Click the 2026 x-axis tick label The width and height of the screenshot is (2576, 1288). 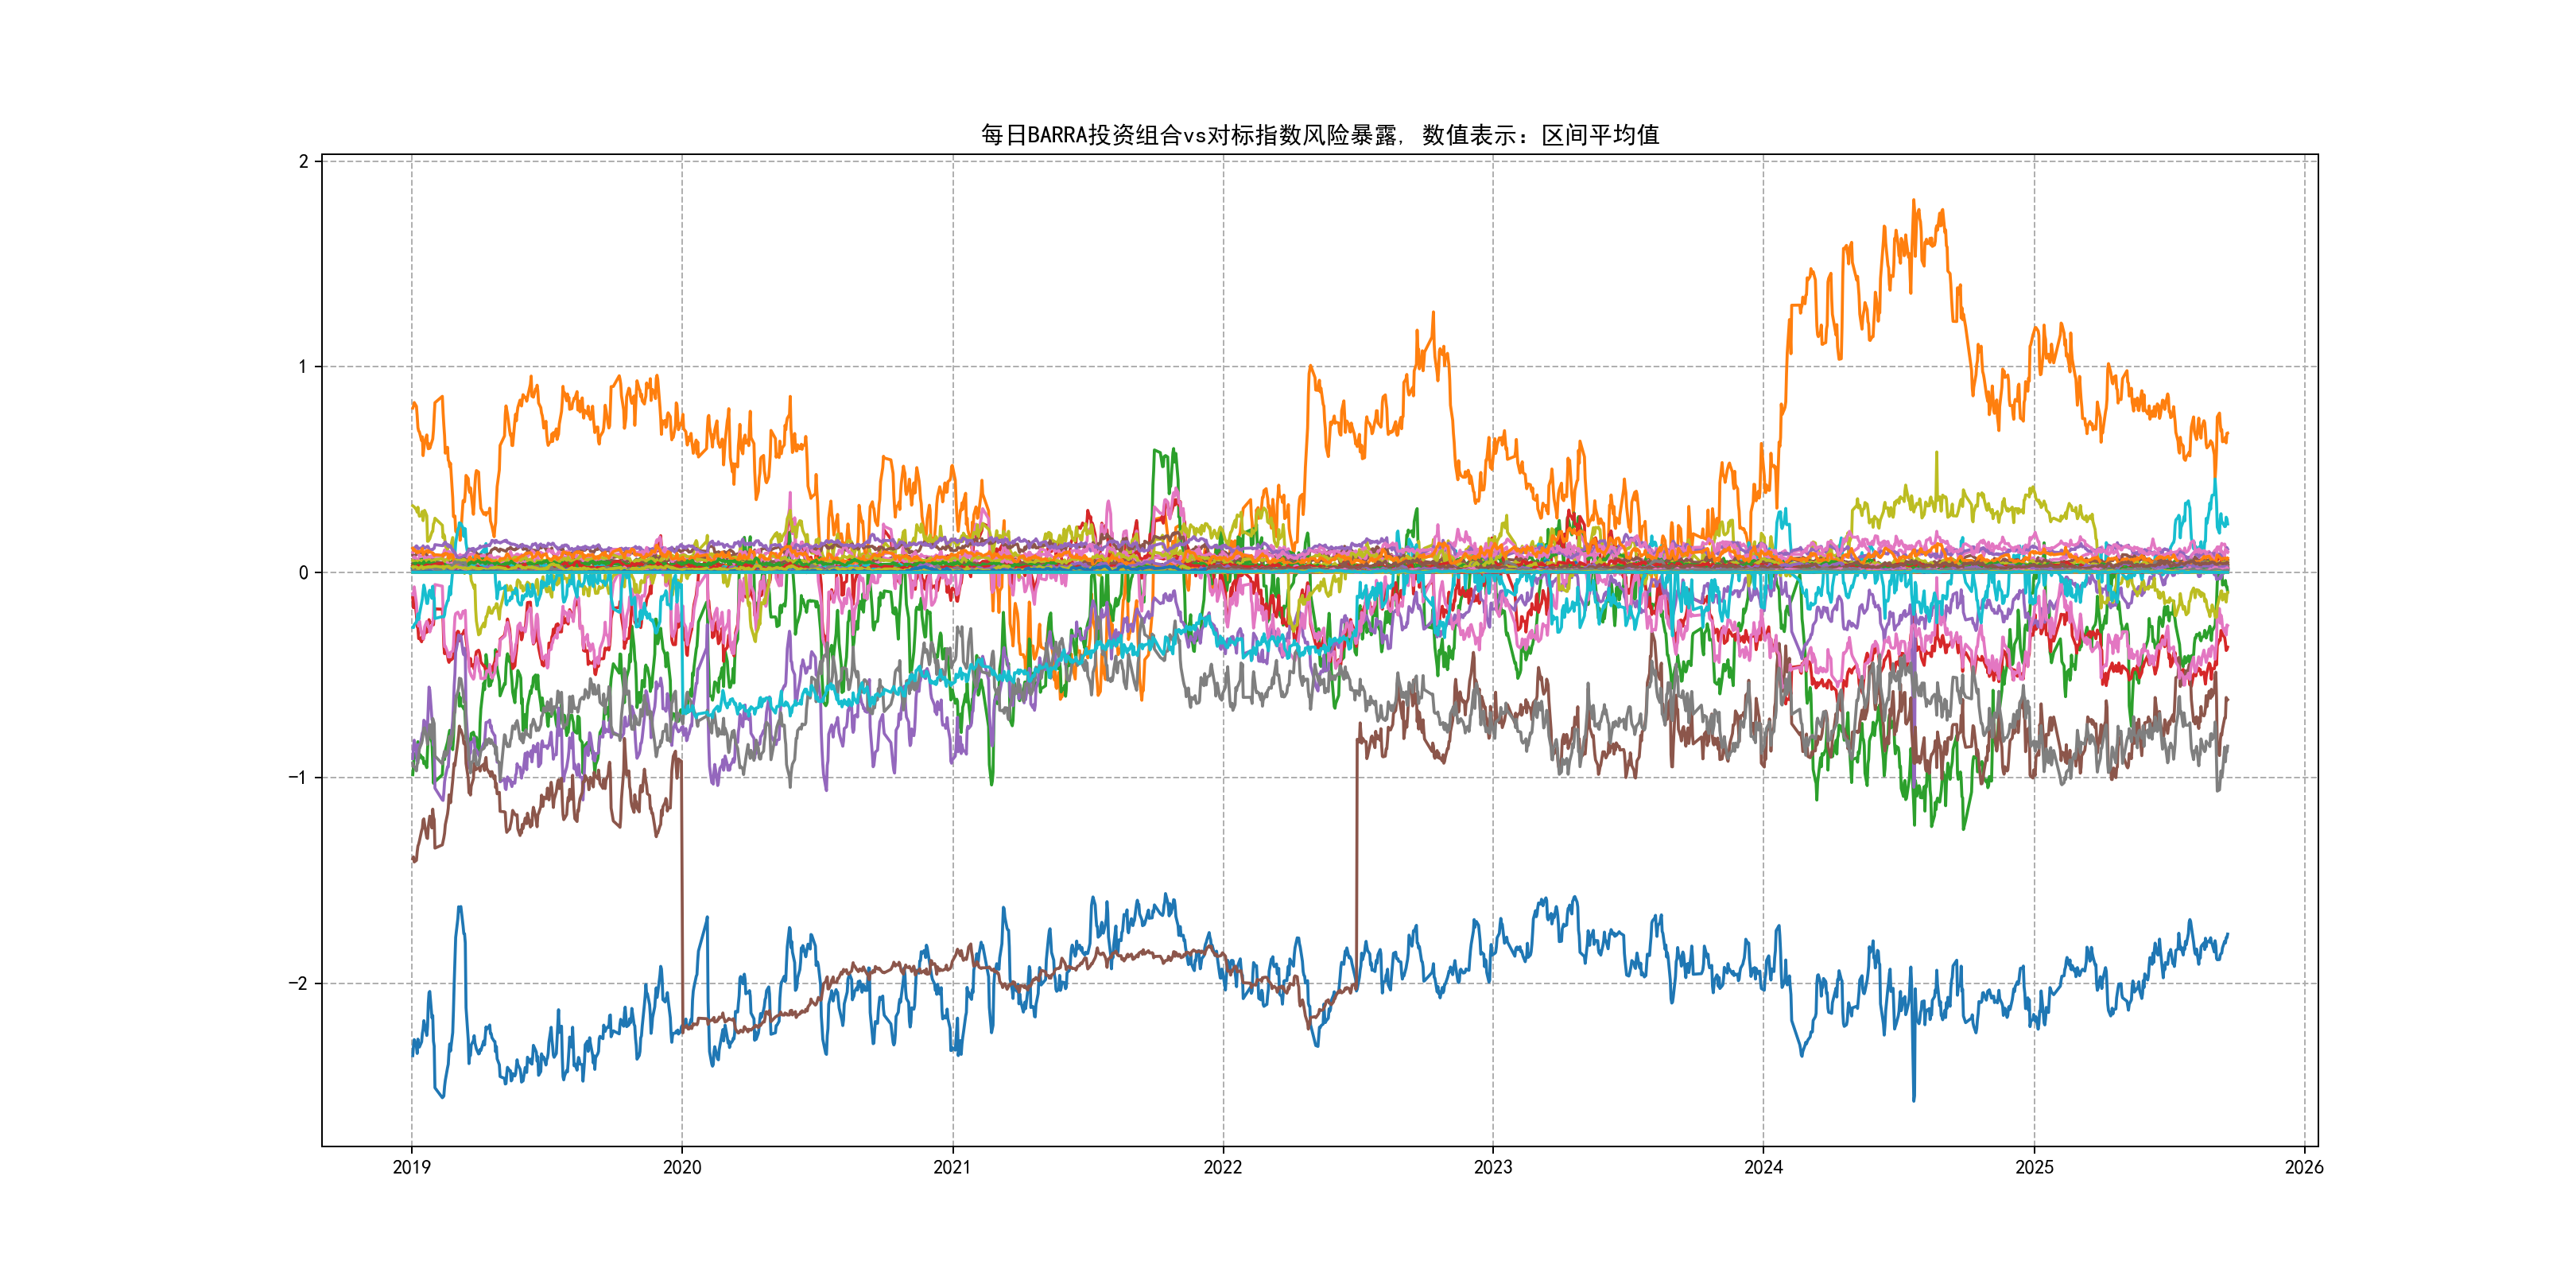click(x=2304, y=1167)
